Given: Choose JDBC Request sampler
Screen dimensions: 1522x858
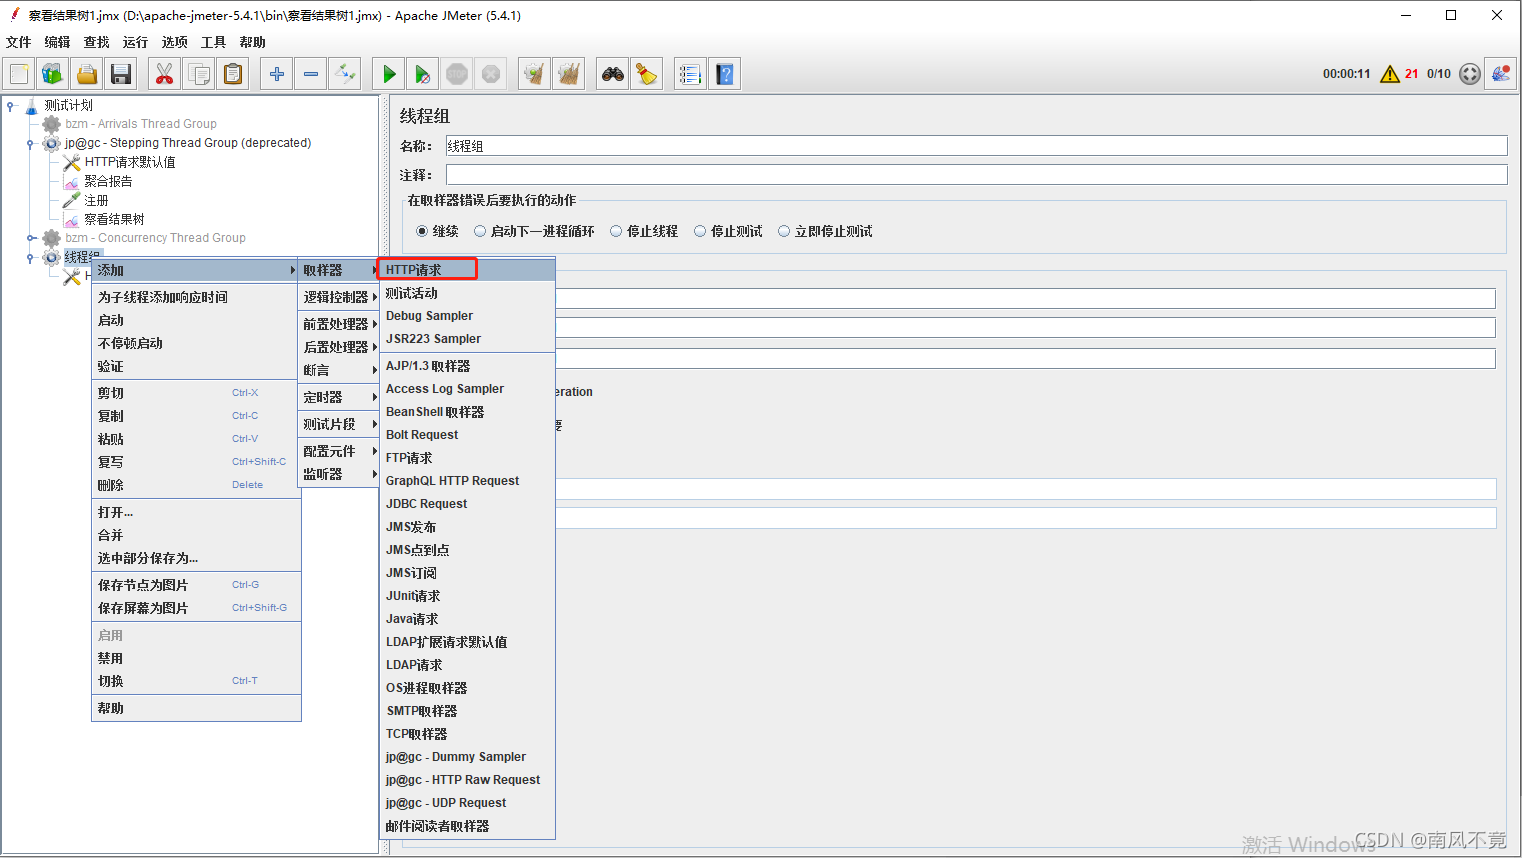Looking at the screenshot, I should [467, 504].
